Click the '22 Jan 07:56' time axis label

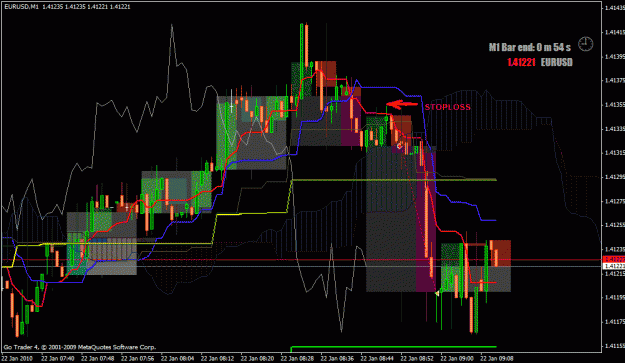137,358
